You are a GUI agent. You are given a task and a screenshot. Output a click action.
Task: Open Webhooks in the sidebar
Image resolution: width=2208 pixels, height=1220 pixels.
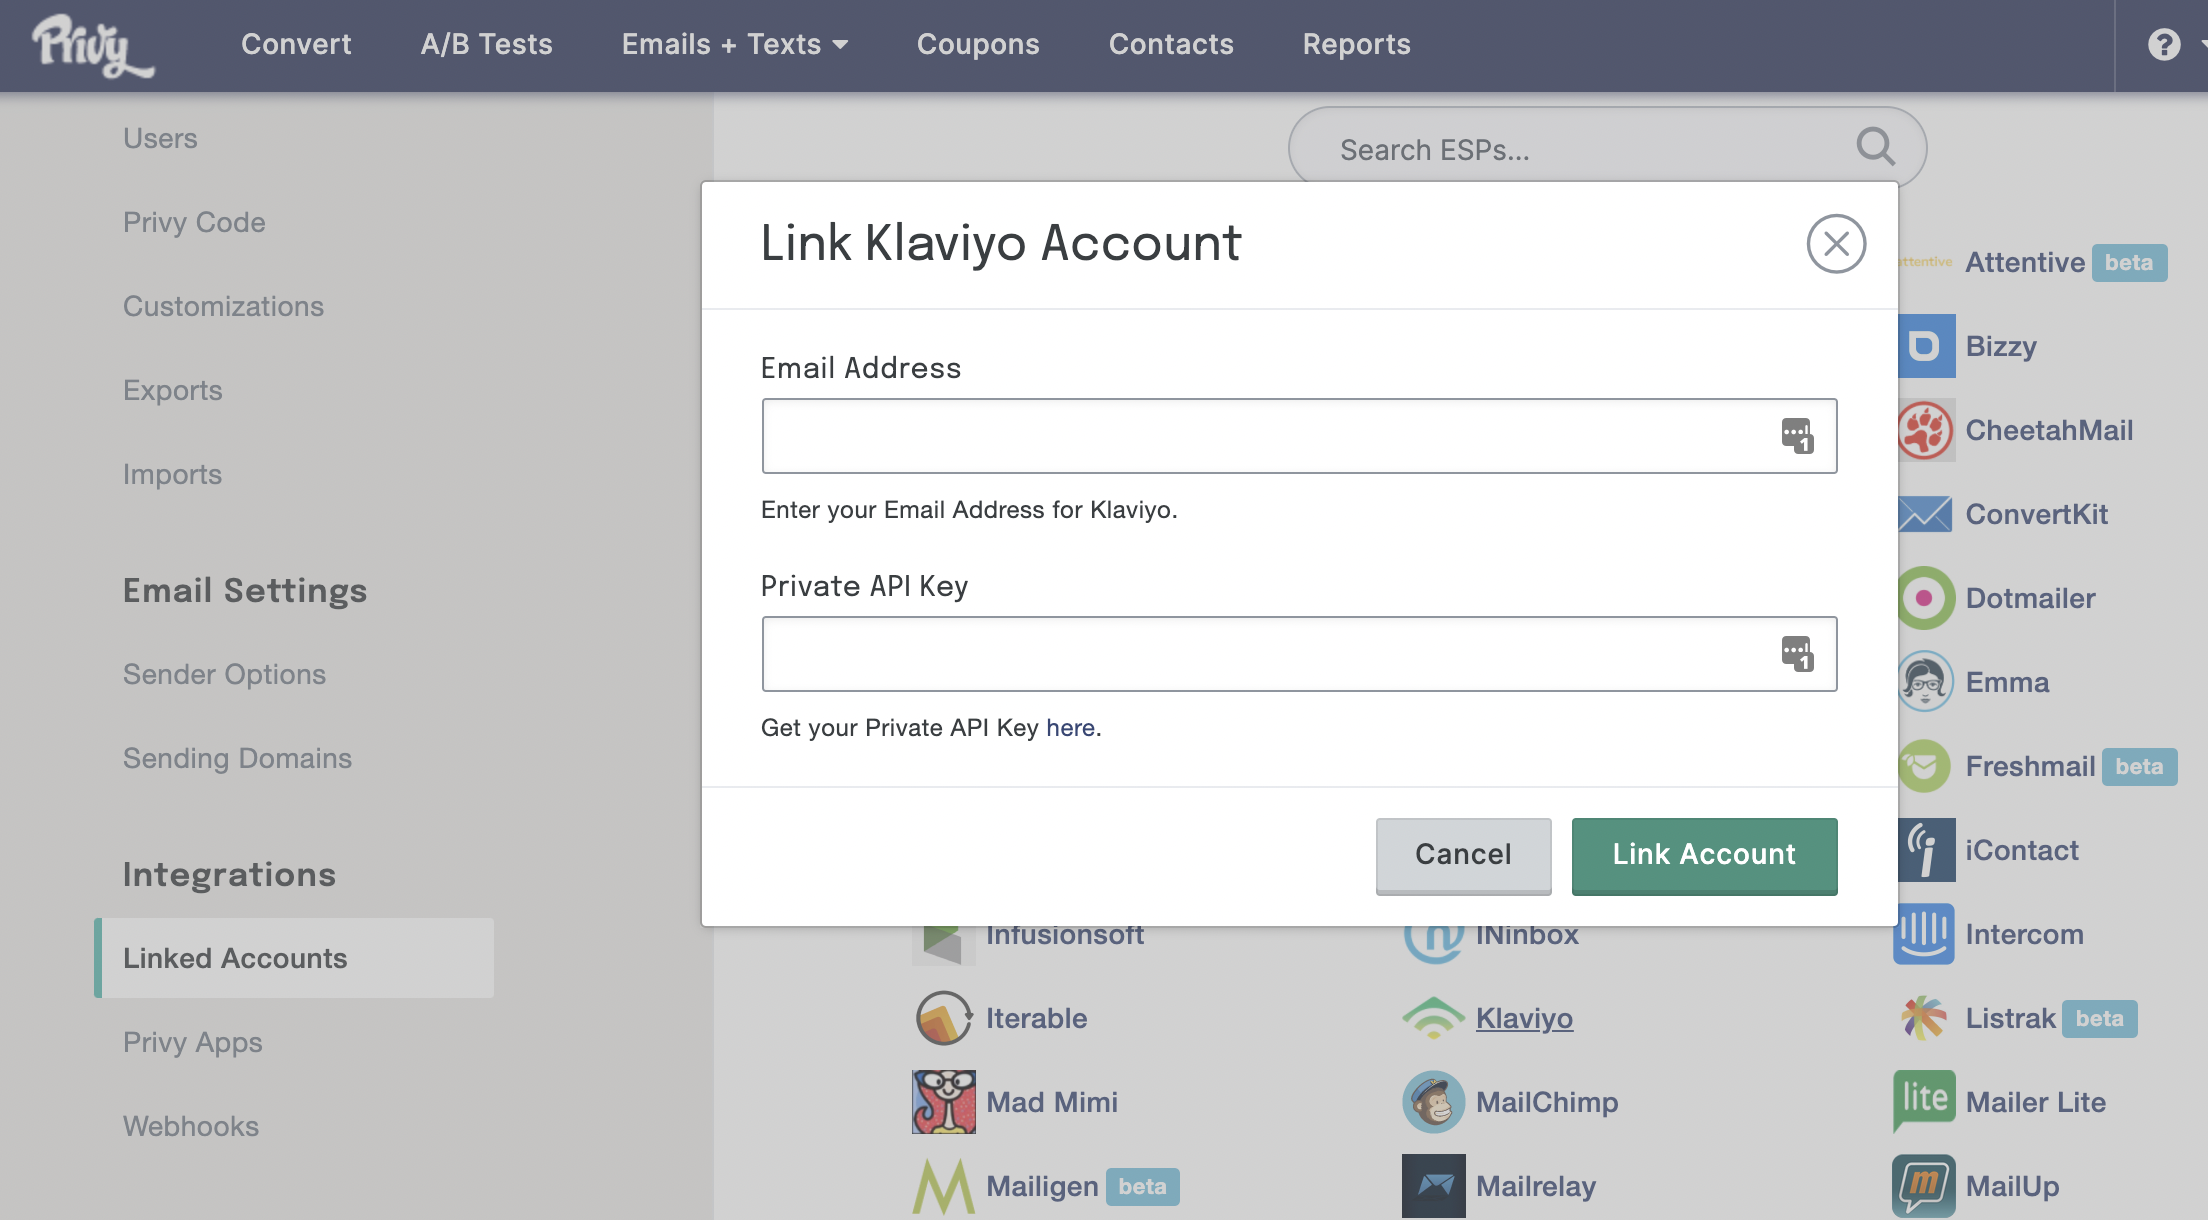[190, 1126]
